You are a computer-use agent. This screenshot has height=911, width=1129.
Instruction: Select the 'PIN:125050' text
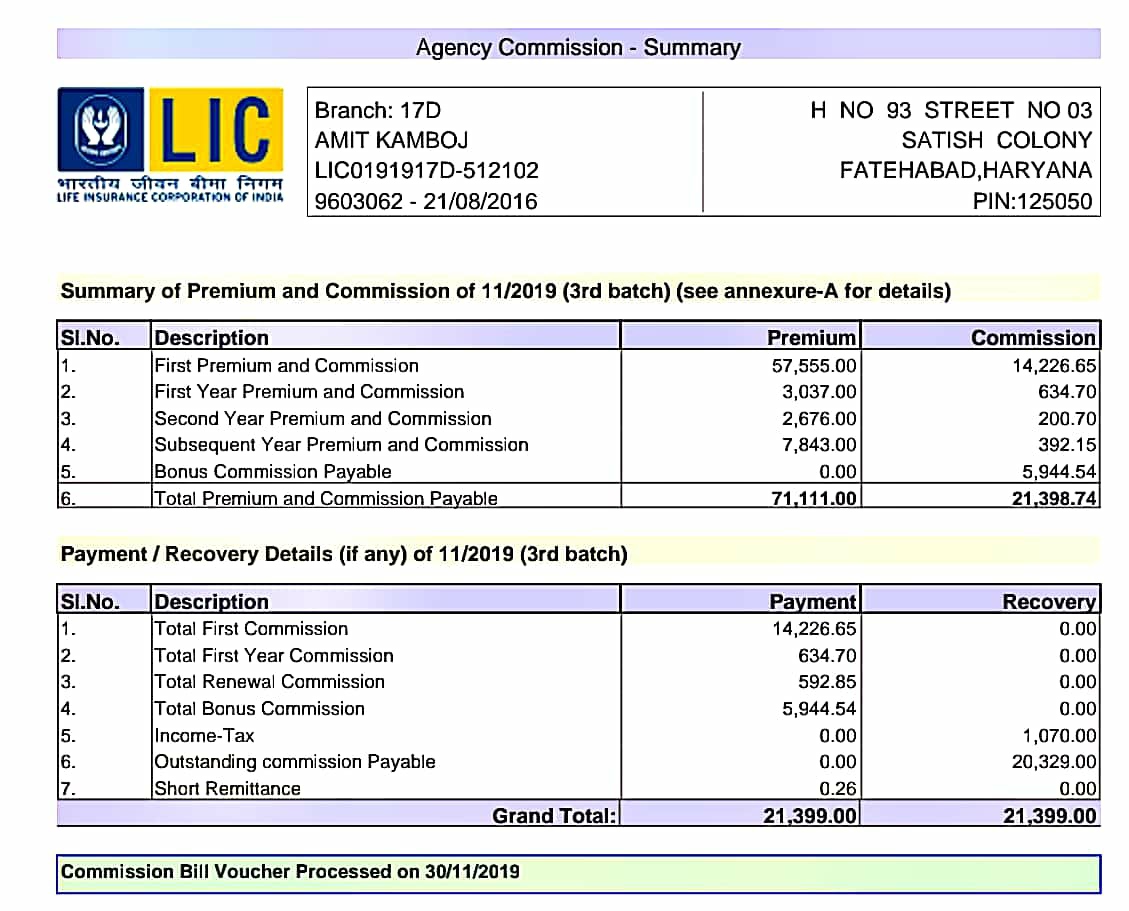(x=1033, y=201)
